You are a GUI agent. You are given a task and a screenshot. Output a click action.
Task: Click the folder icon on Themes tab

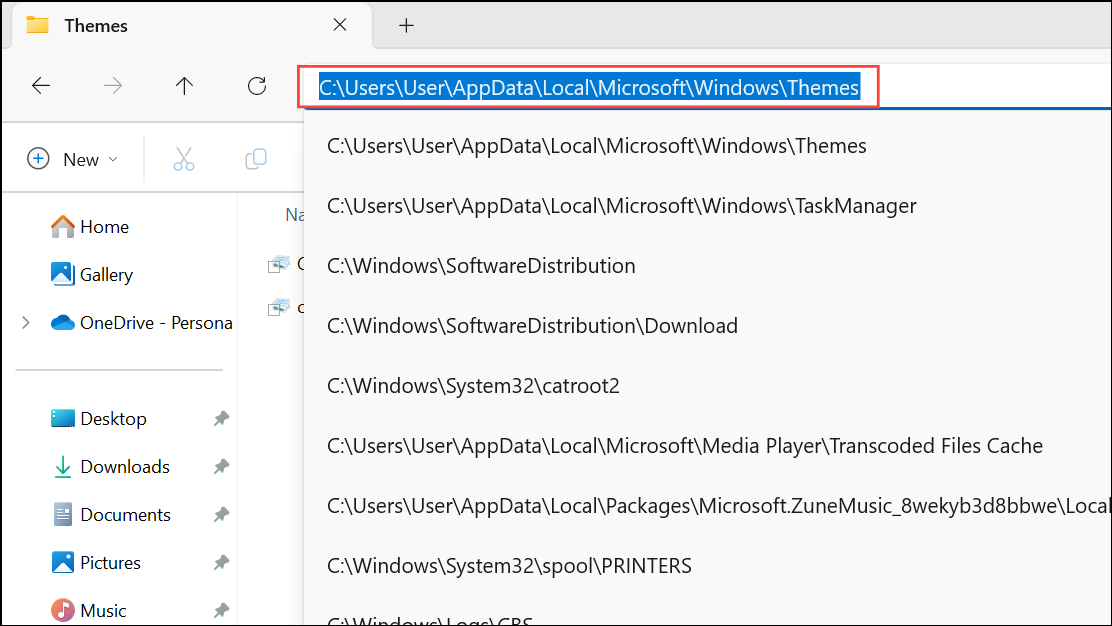tap(38, 26)
